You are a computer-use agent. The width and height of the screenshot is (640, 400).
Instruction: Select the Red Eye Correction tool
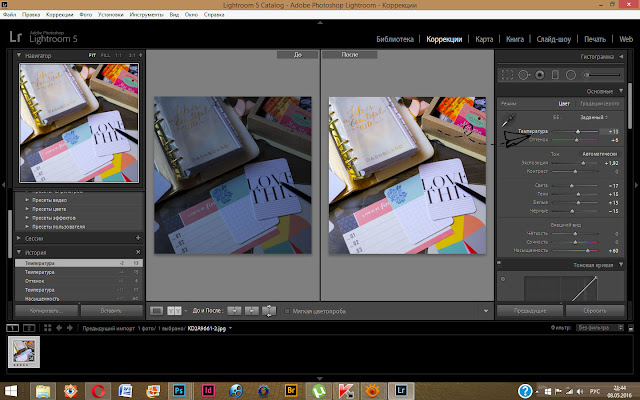coord(540,75)
